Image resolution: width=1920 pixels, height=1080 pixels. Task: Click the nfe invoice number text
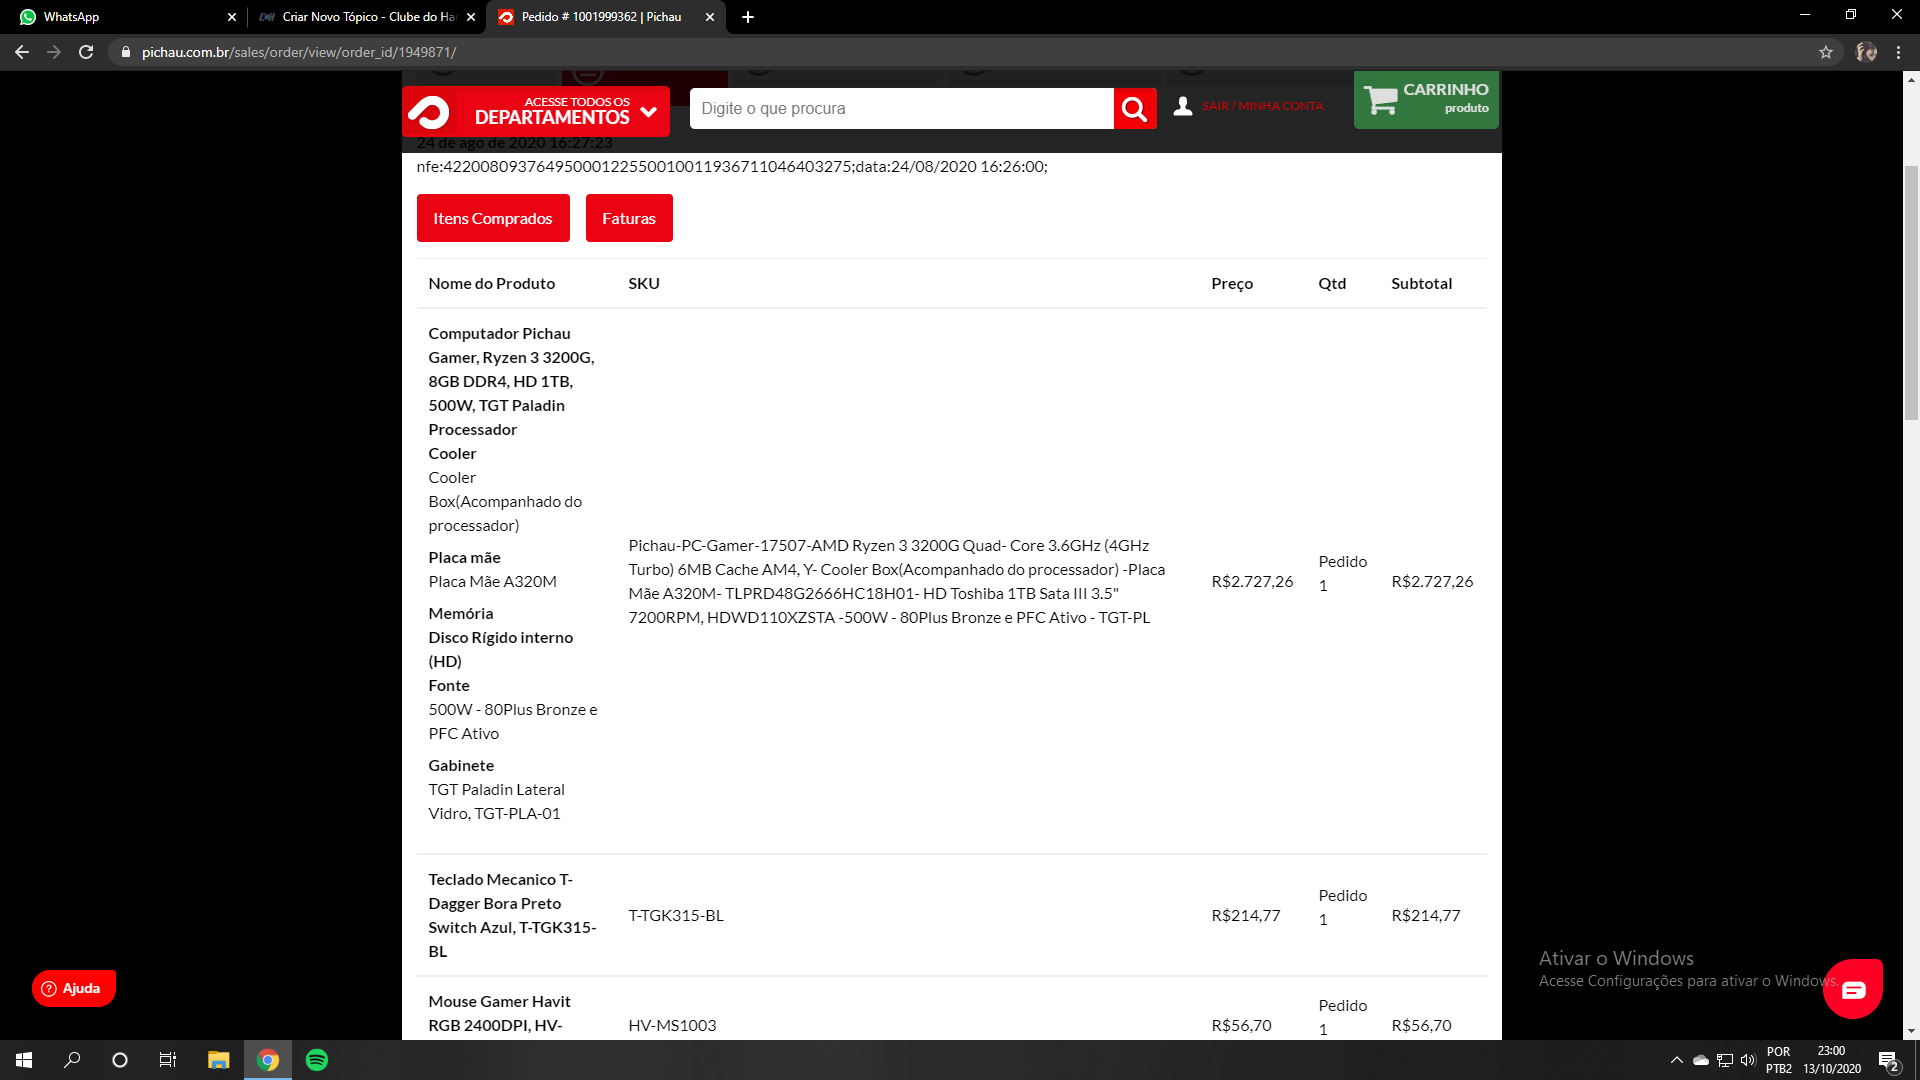[732, 166]
